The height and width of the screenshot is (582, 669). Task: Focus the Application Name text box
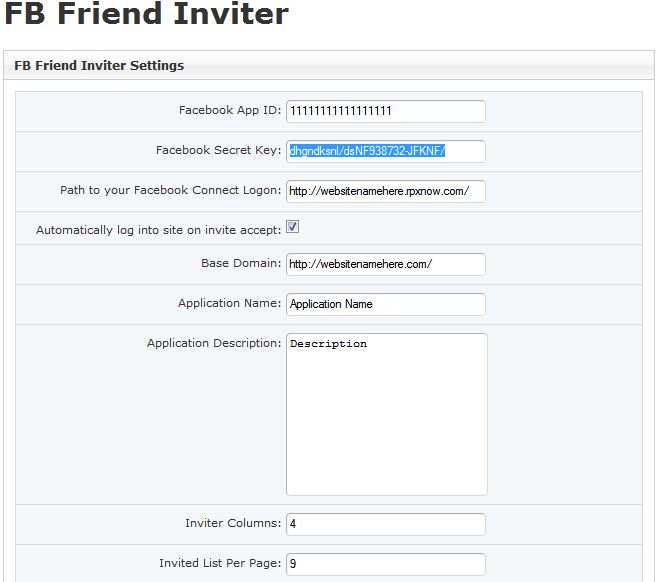click(x=385, y=304)
